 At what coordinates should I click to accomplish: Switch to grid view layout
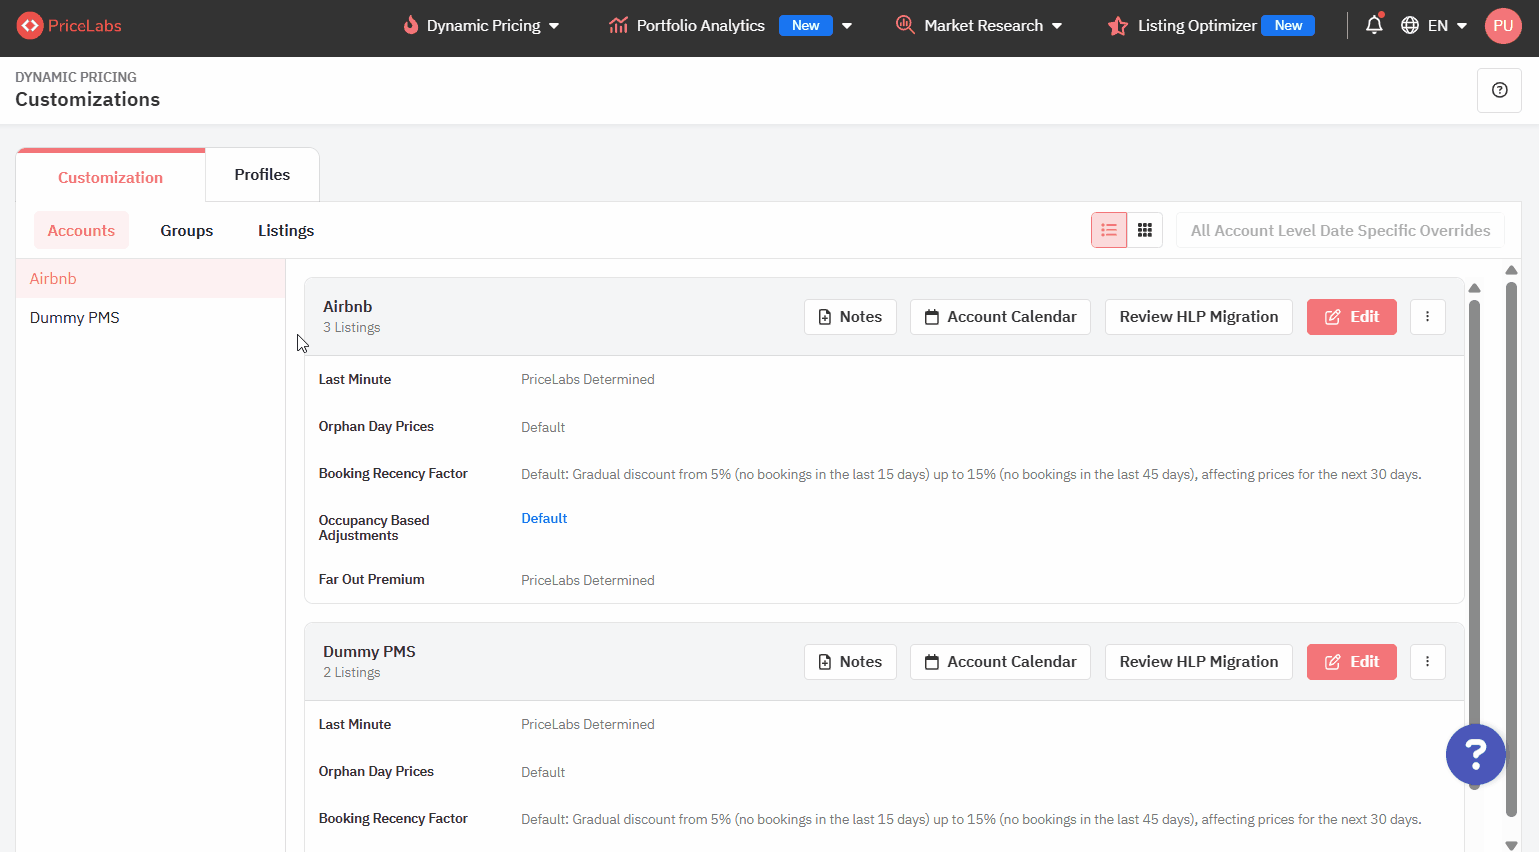[x=1145, y=230]
